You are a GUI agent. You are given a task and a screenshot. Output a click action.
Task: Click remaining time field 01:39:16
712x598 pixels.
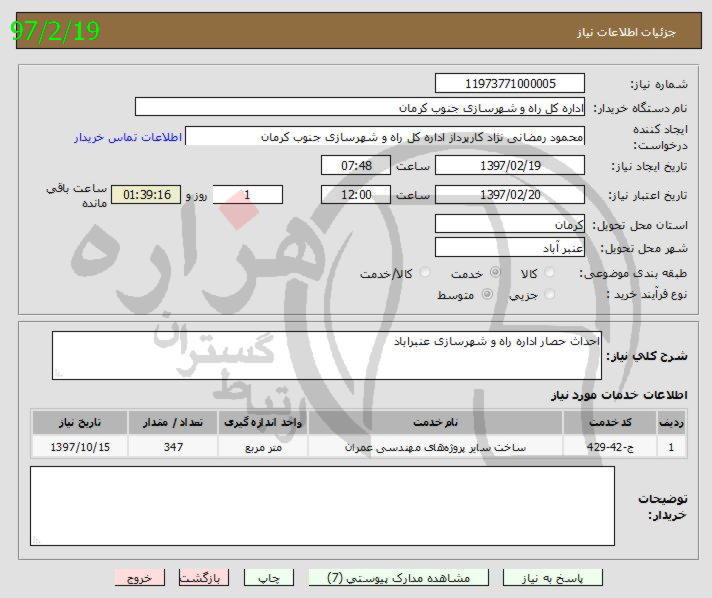point(146,195)
